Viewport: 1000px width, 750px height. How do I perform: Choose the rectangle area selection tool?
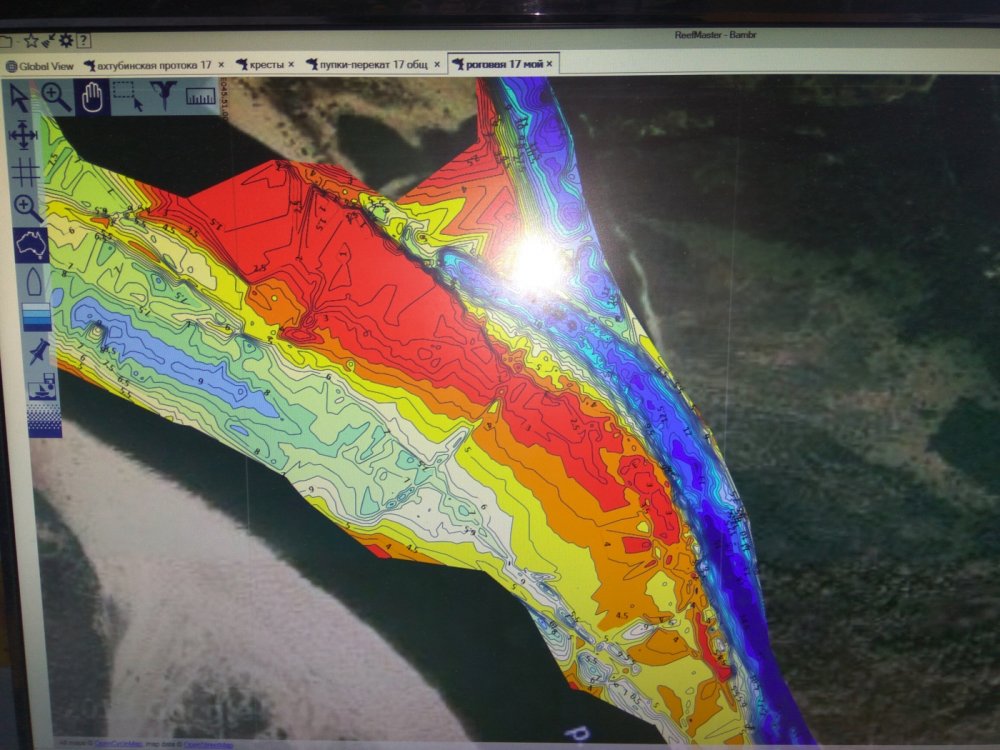[127, 97]
